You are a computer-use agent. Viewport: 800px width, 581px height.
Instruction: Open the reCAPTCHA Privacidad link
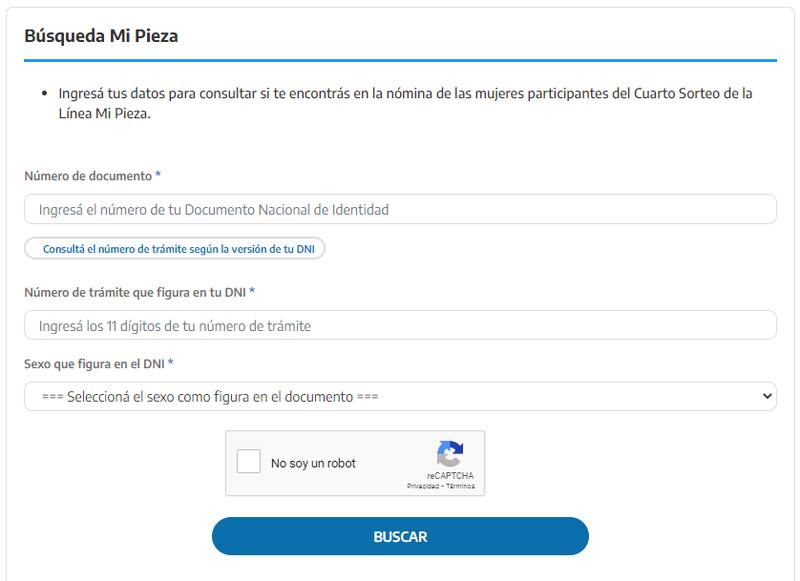[x=423, y=486]
